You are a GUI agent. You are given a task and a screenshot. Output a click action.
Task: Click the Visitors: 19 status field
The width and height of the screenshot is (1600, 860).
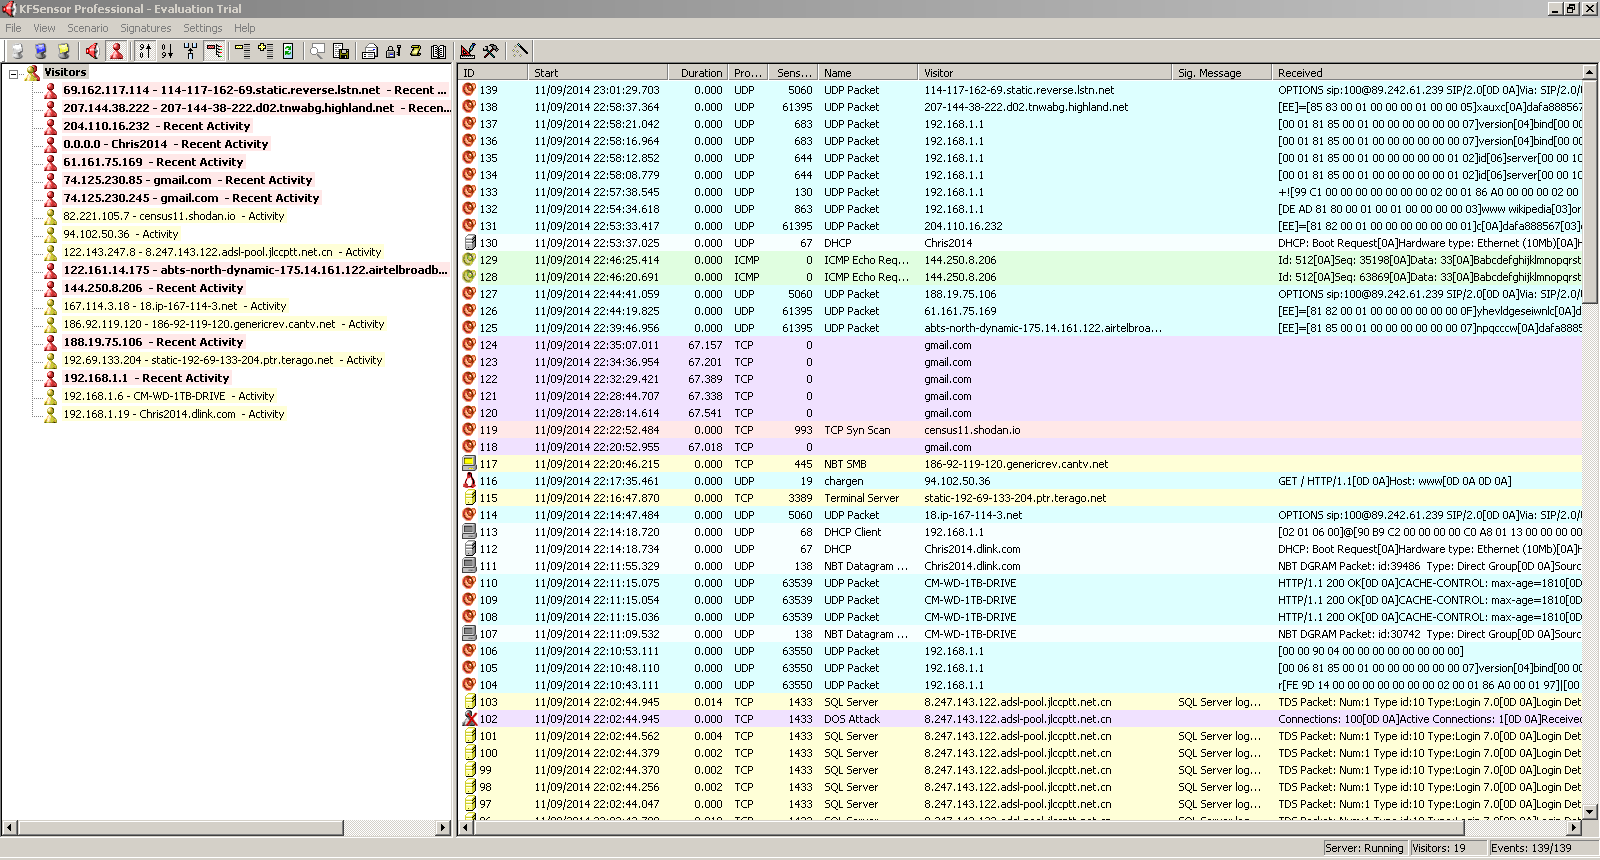click(x=1447, y=848)
